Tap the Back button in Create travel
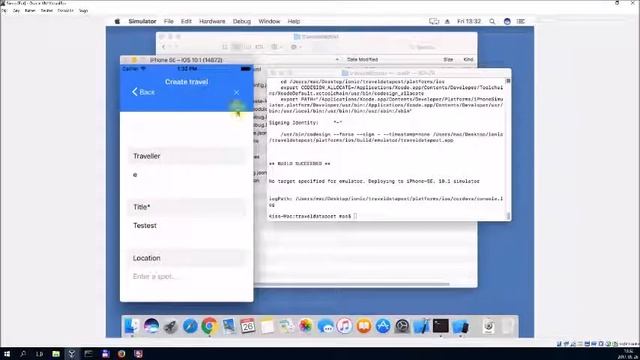640x360 pixels. coord(143,92)
